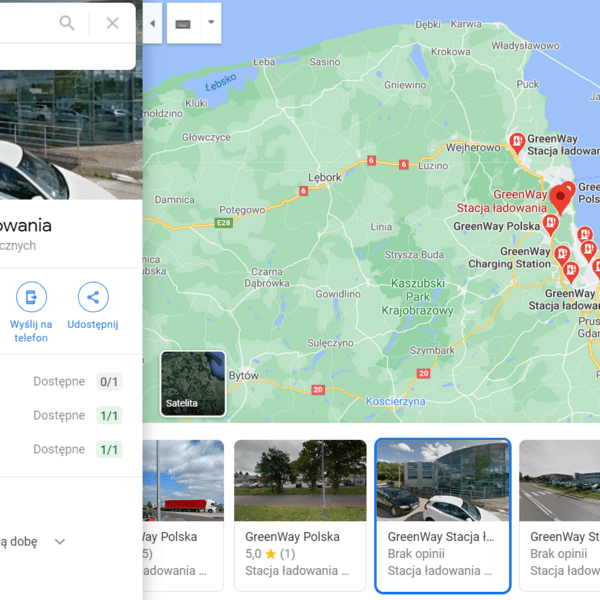
Task: Click the Udostępnij share icon
Action: [x=93, y=297]
